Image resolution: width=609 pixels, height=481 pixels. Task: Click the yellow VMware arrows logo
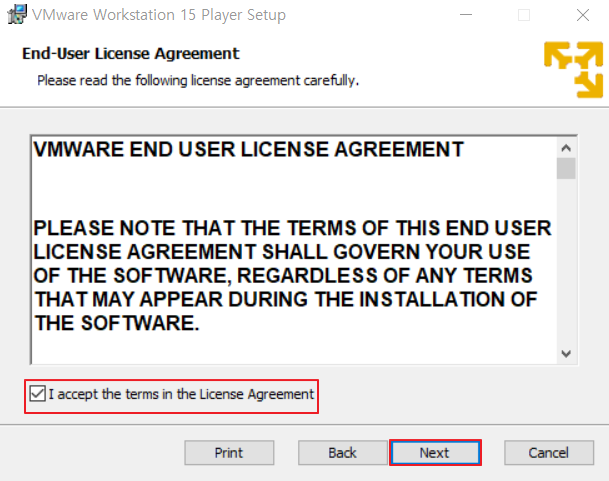[573, 70]
